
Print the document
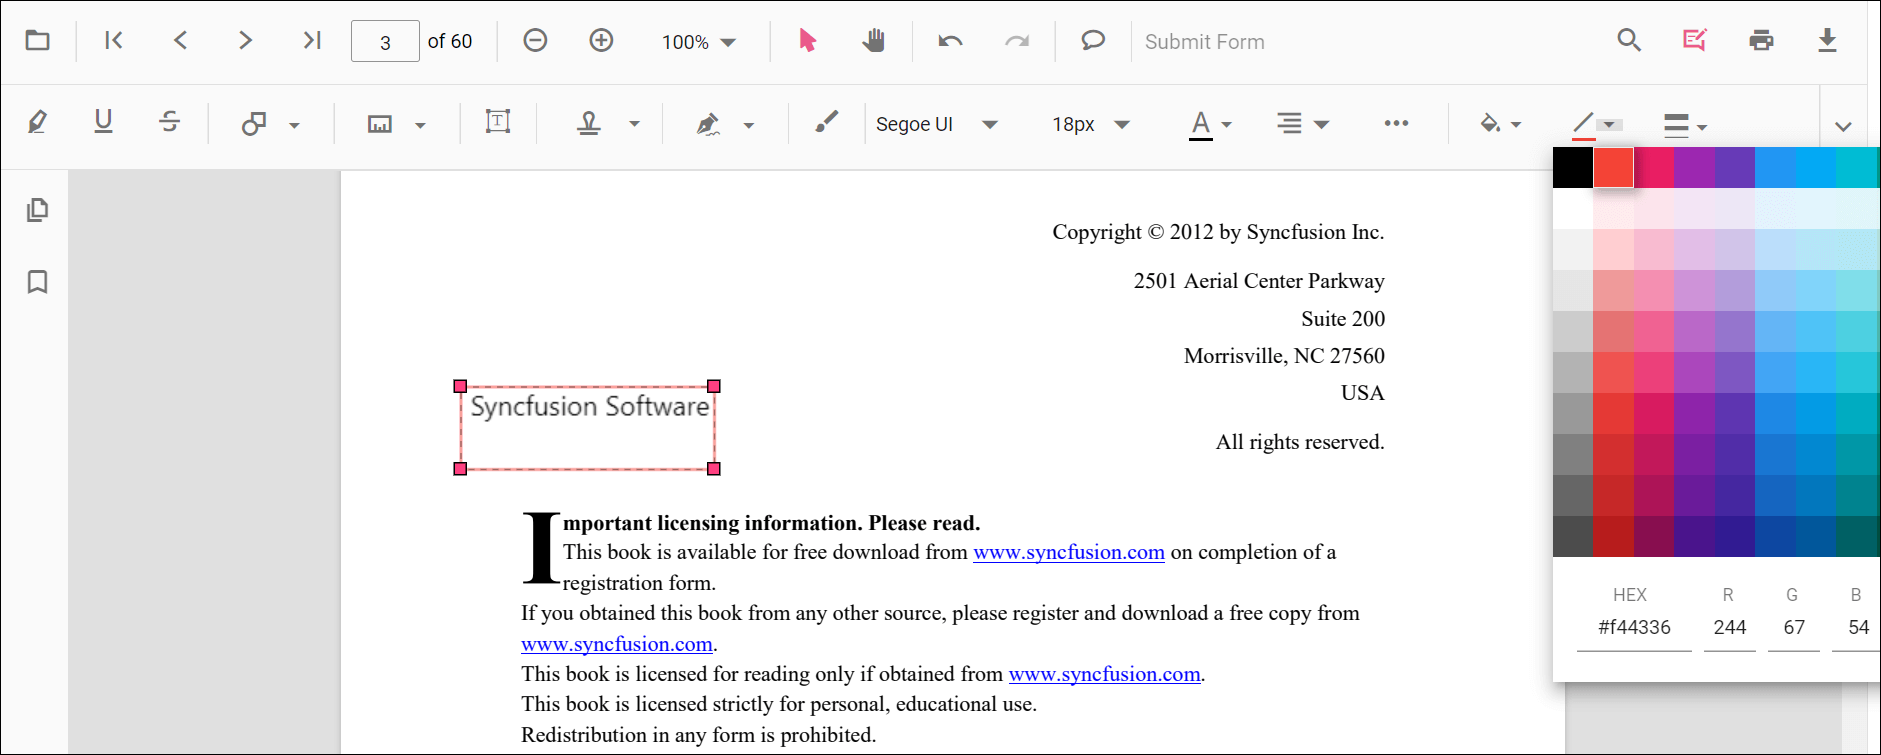(x=1761, y=41)
